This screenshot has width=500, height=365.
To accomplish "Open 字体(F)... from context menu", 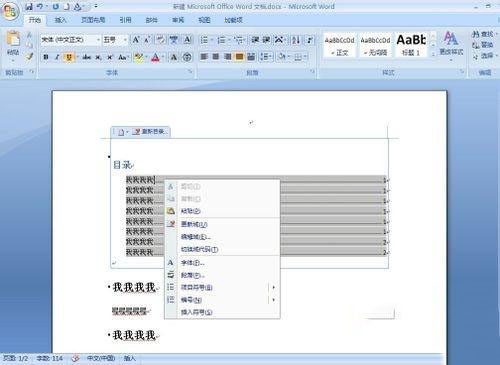I will pos(222,263).
